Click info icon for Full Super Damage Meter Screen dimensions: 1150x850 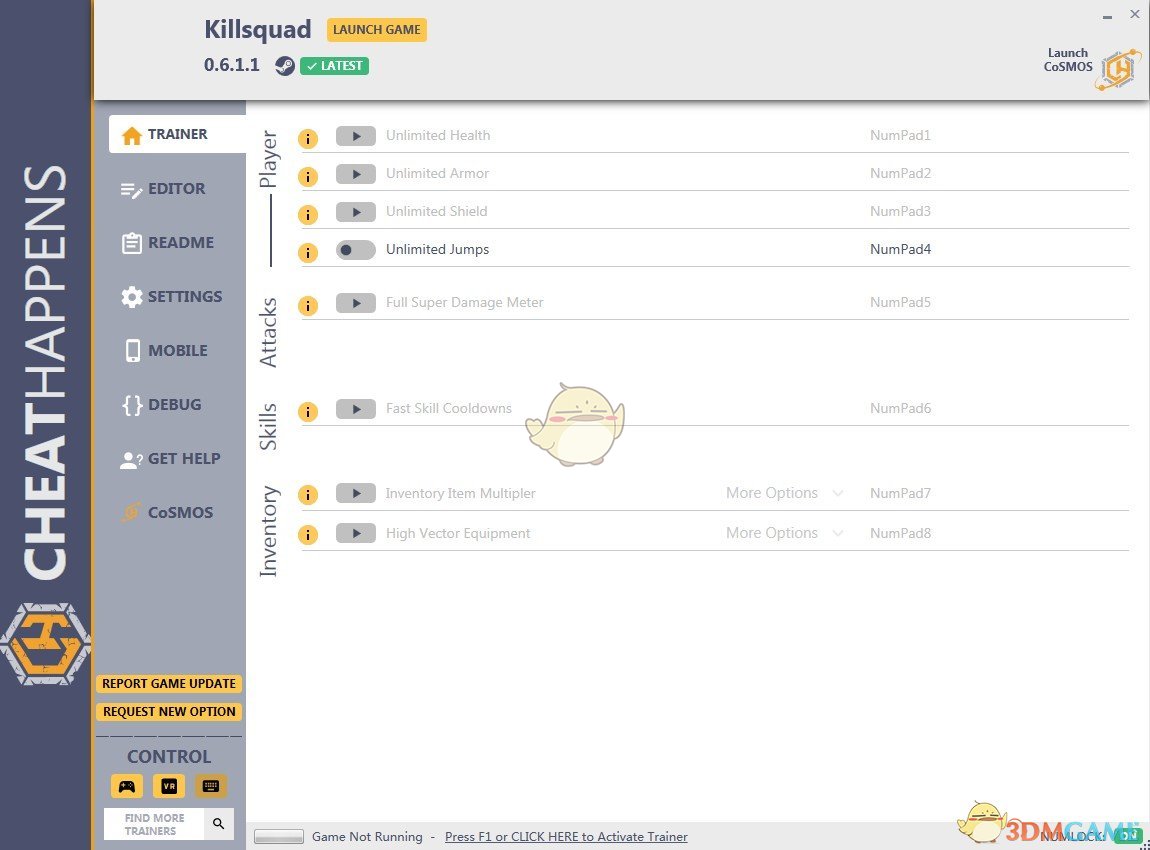pyautogui.click(x=308, y=305)
